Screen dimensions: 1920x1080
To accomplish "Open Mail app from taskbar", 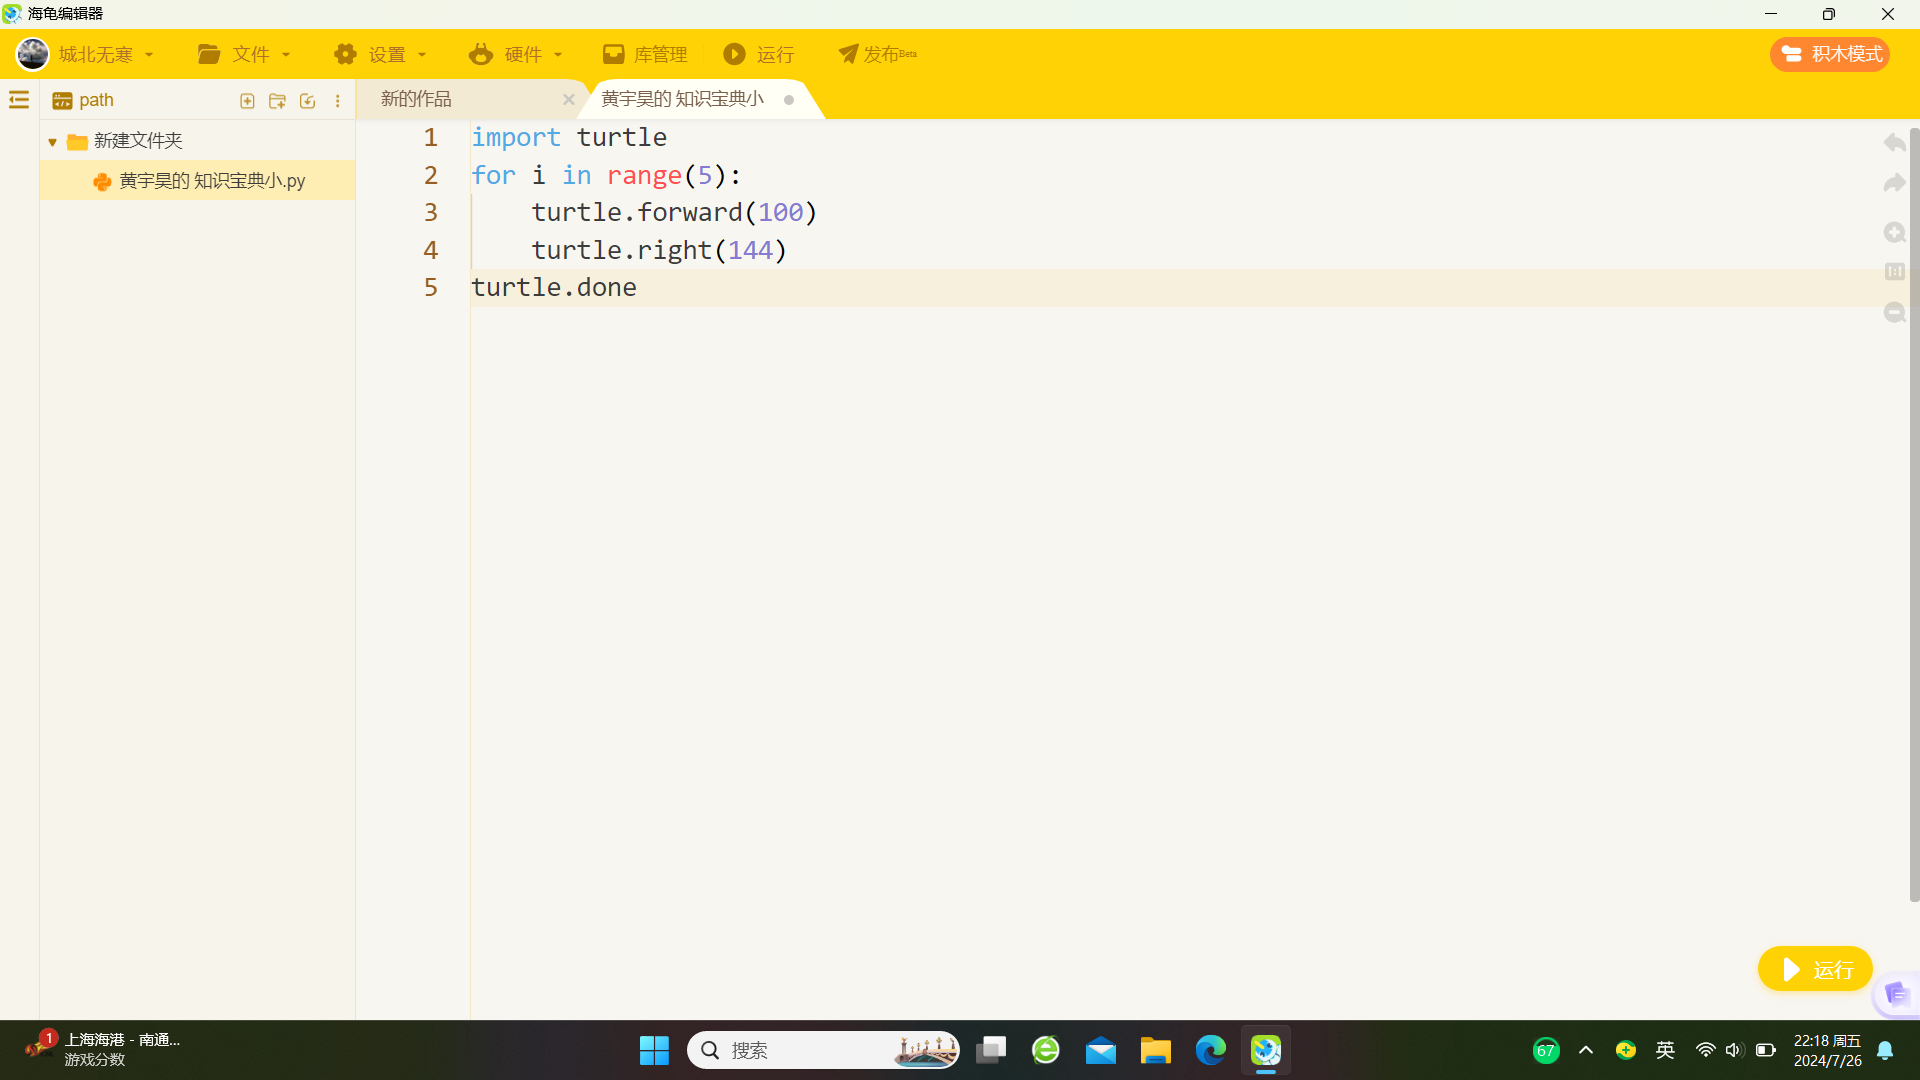I will point(1101,1050).
